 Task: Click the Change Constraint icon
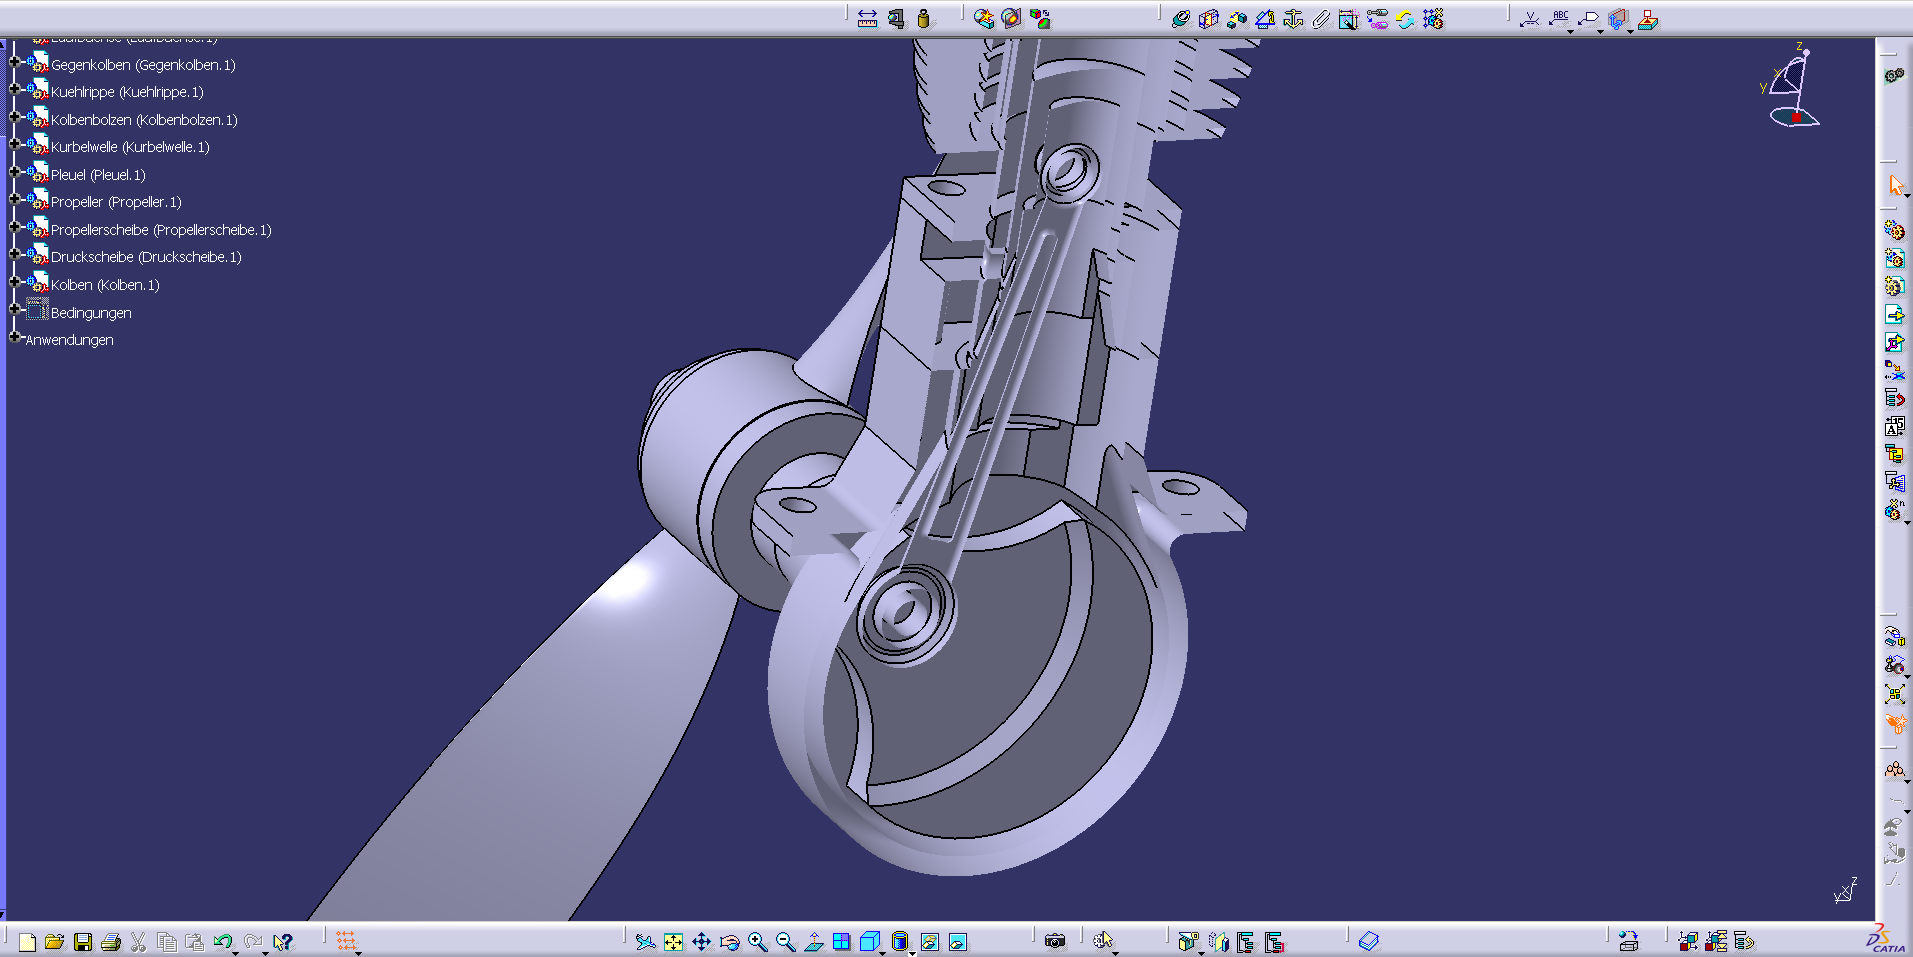tap(1405, 18)
